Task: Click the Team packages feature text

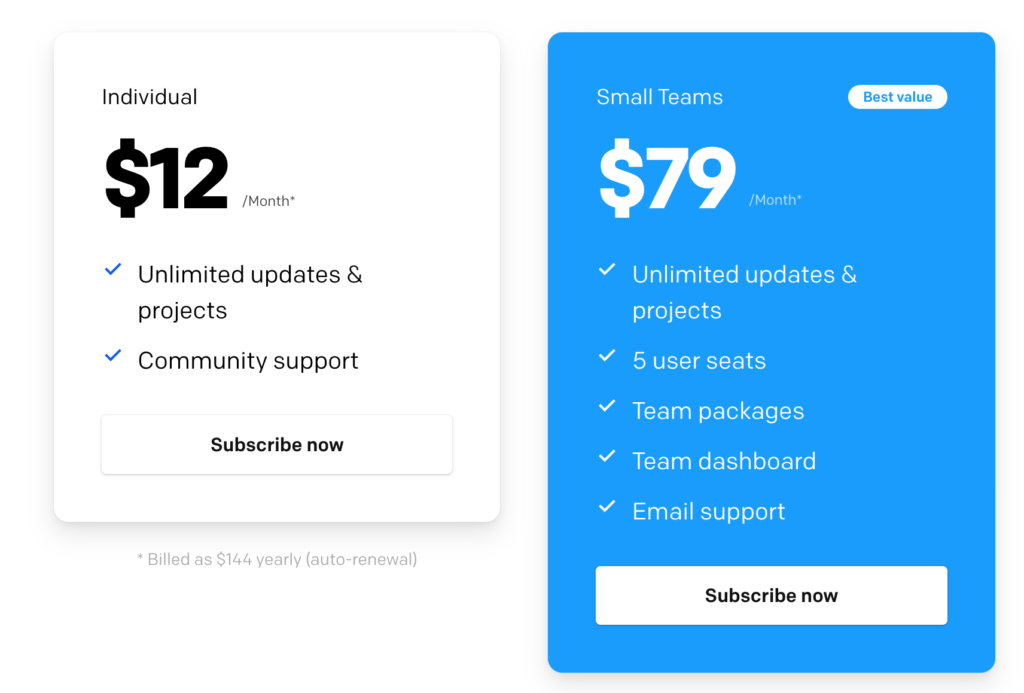Action: click(x=718, y=411)
